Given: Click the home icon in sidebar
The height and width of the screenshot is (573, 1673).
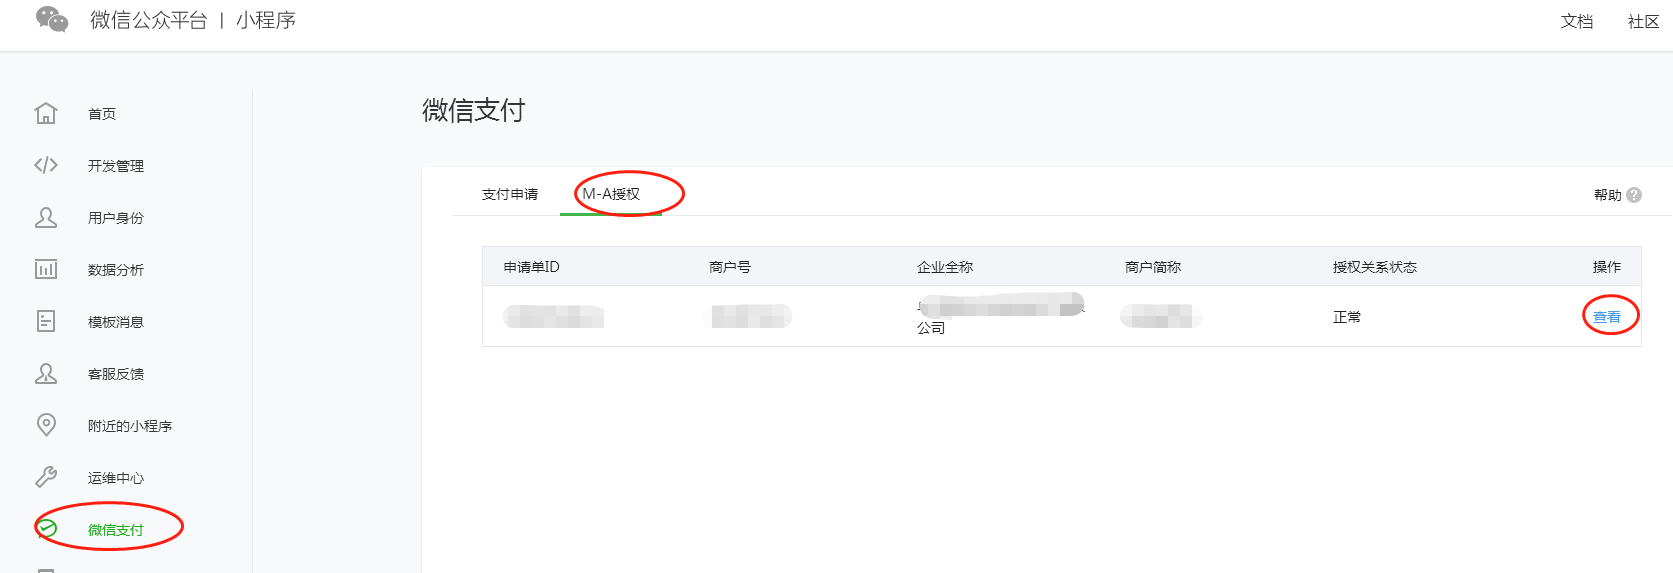Looking at the screenshot, I should (46, 113).
